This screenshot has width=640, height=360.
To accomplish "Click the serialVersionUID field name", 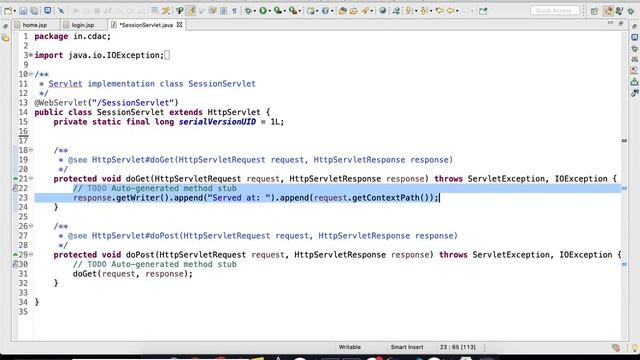I will pos(217,122).
